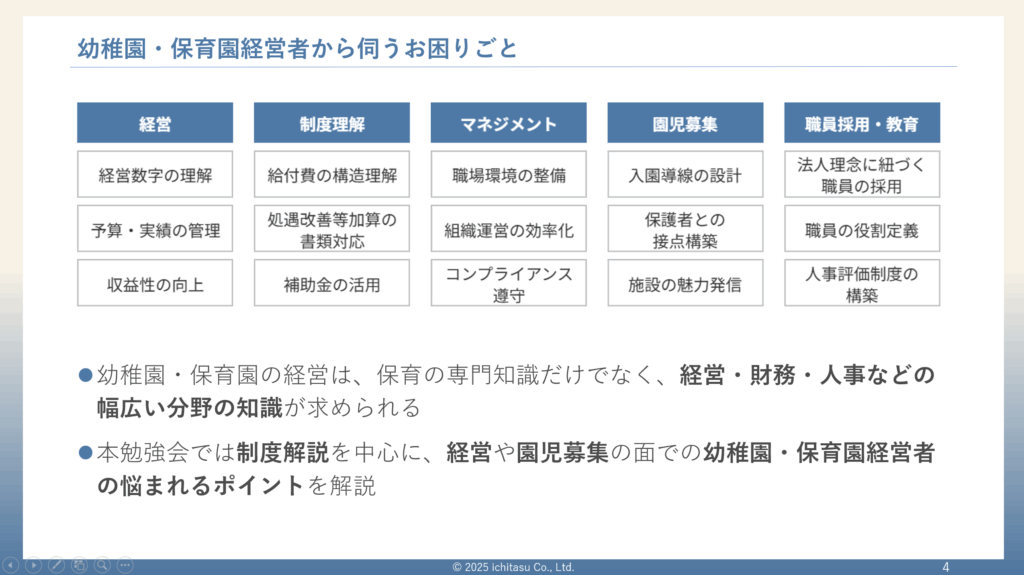Click the 経営 category header

pos(155,123)
